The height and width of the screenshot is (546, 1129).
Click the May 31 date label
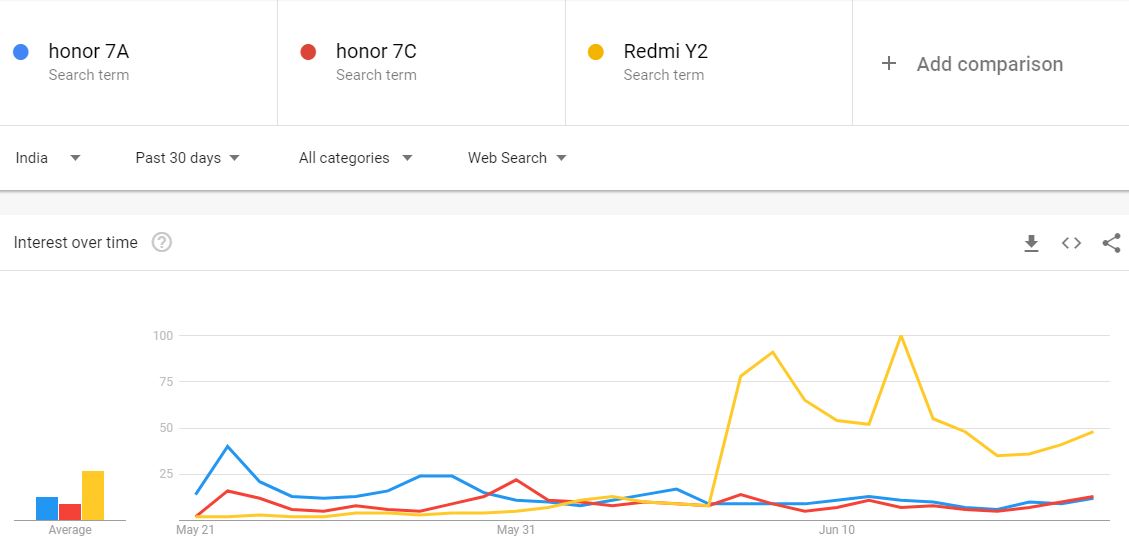click(x=516, y=530)
